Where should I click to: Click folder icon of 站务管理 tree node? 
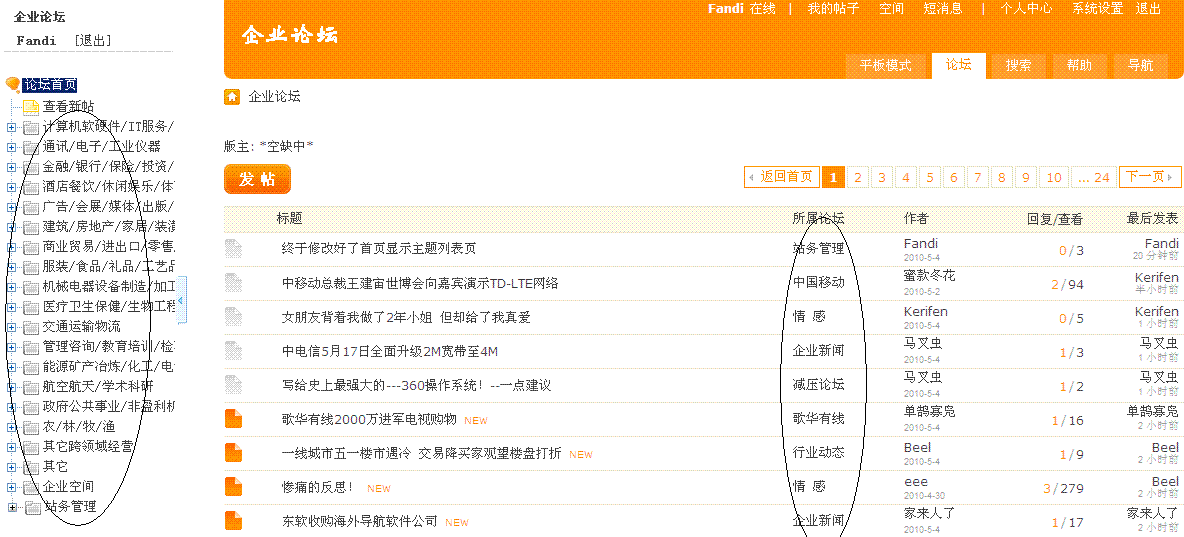32,507
